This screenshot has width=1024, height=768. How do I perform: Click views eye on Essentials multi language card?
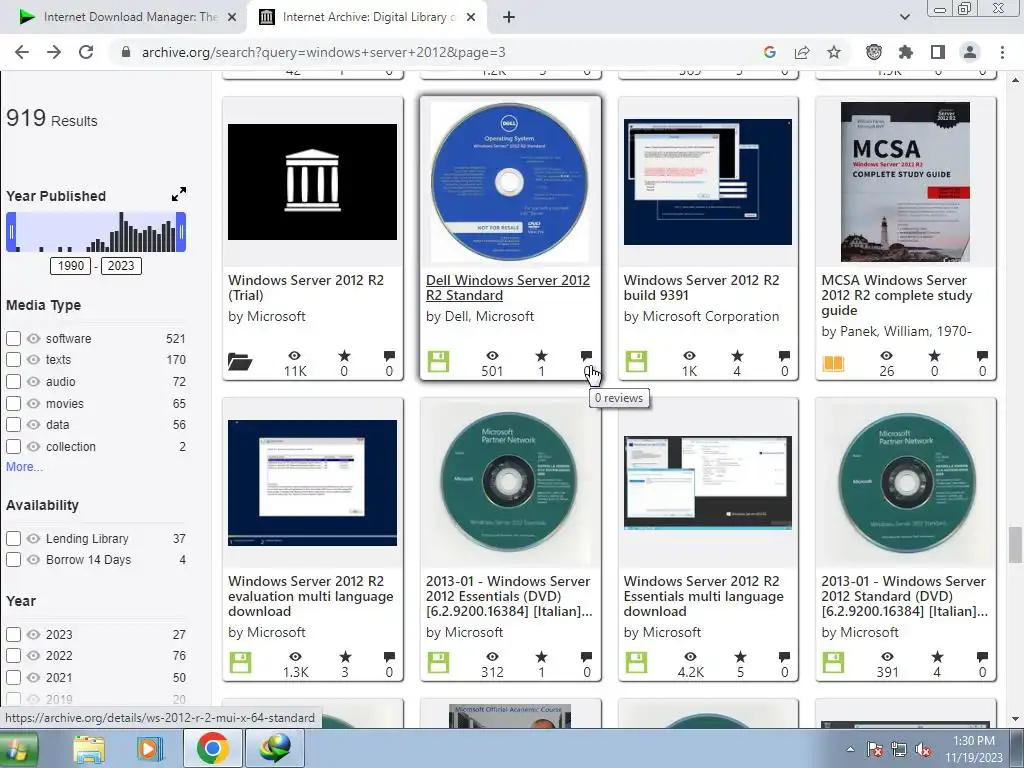point(690,657)
